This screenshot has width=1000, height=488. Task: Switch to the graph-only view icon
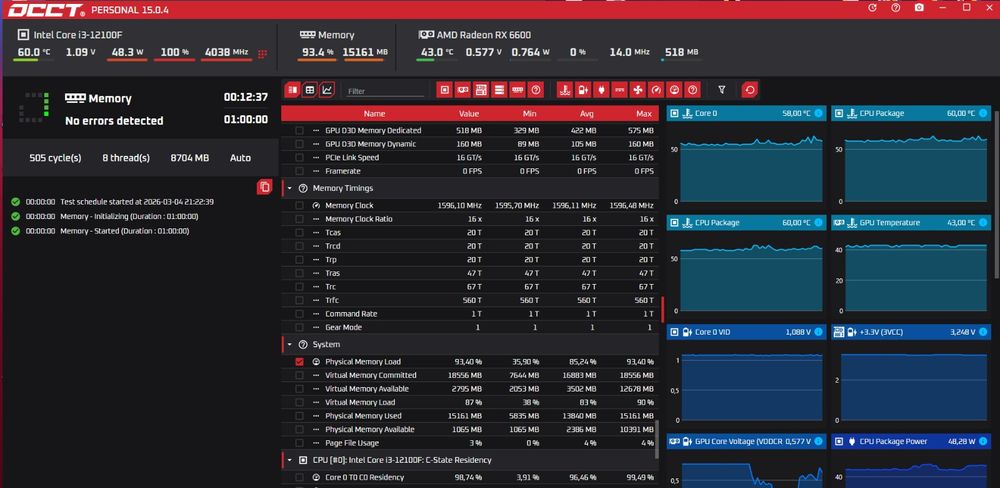click(x=327, y=90)
